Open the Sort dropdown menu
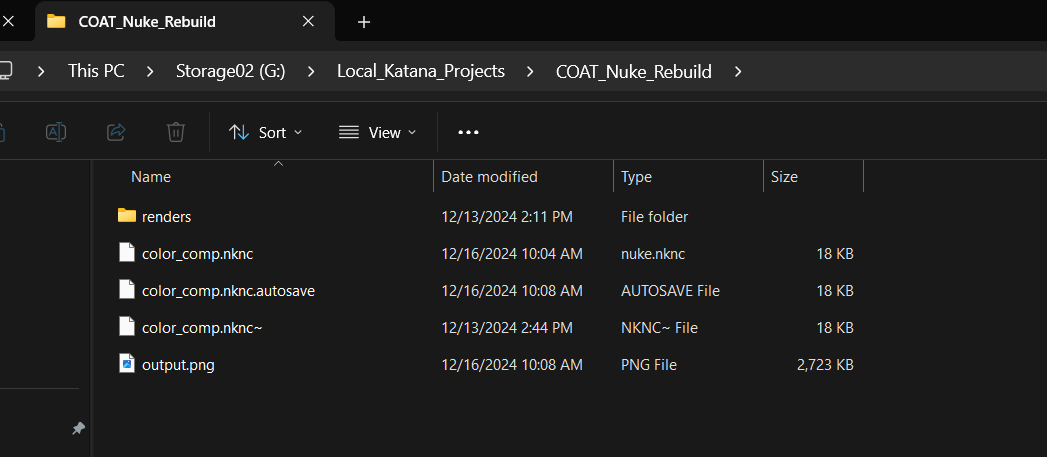The image size is (1047, 457). click(265, 132)
